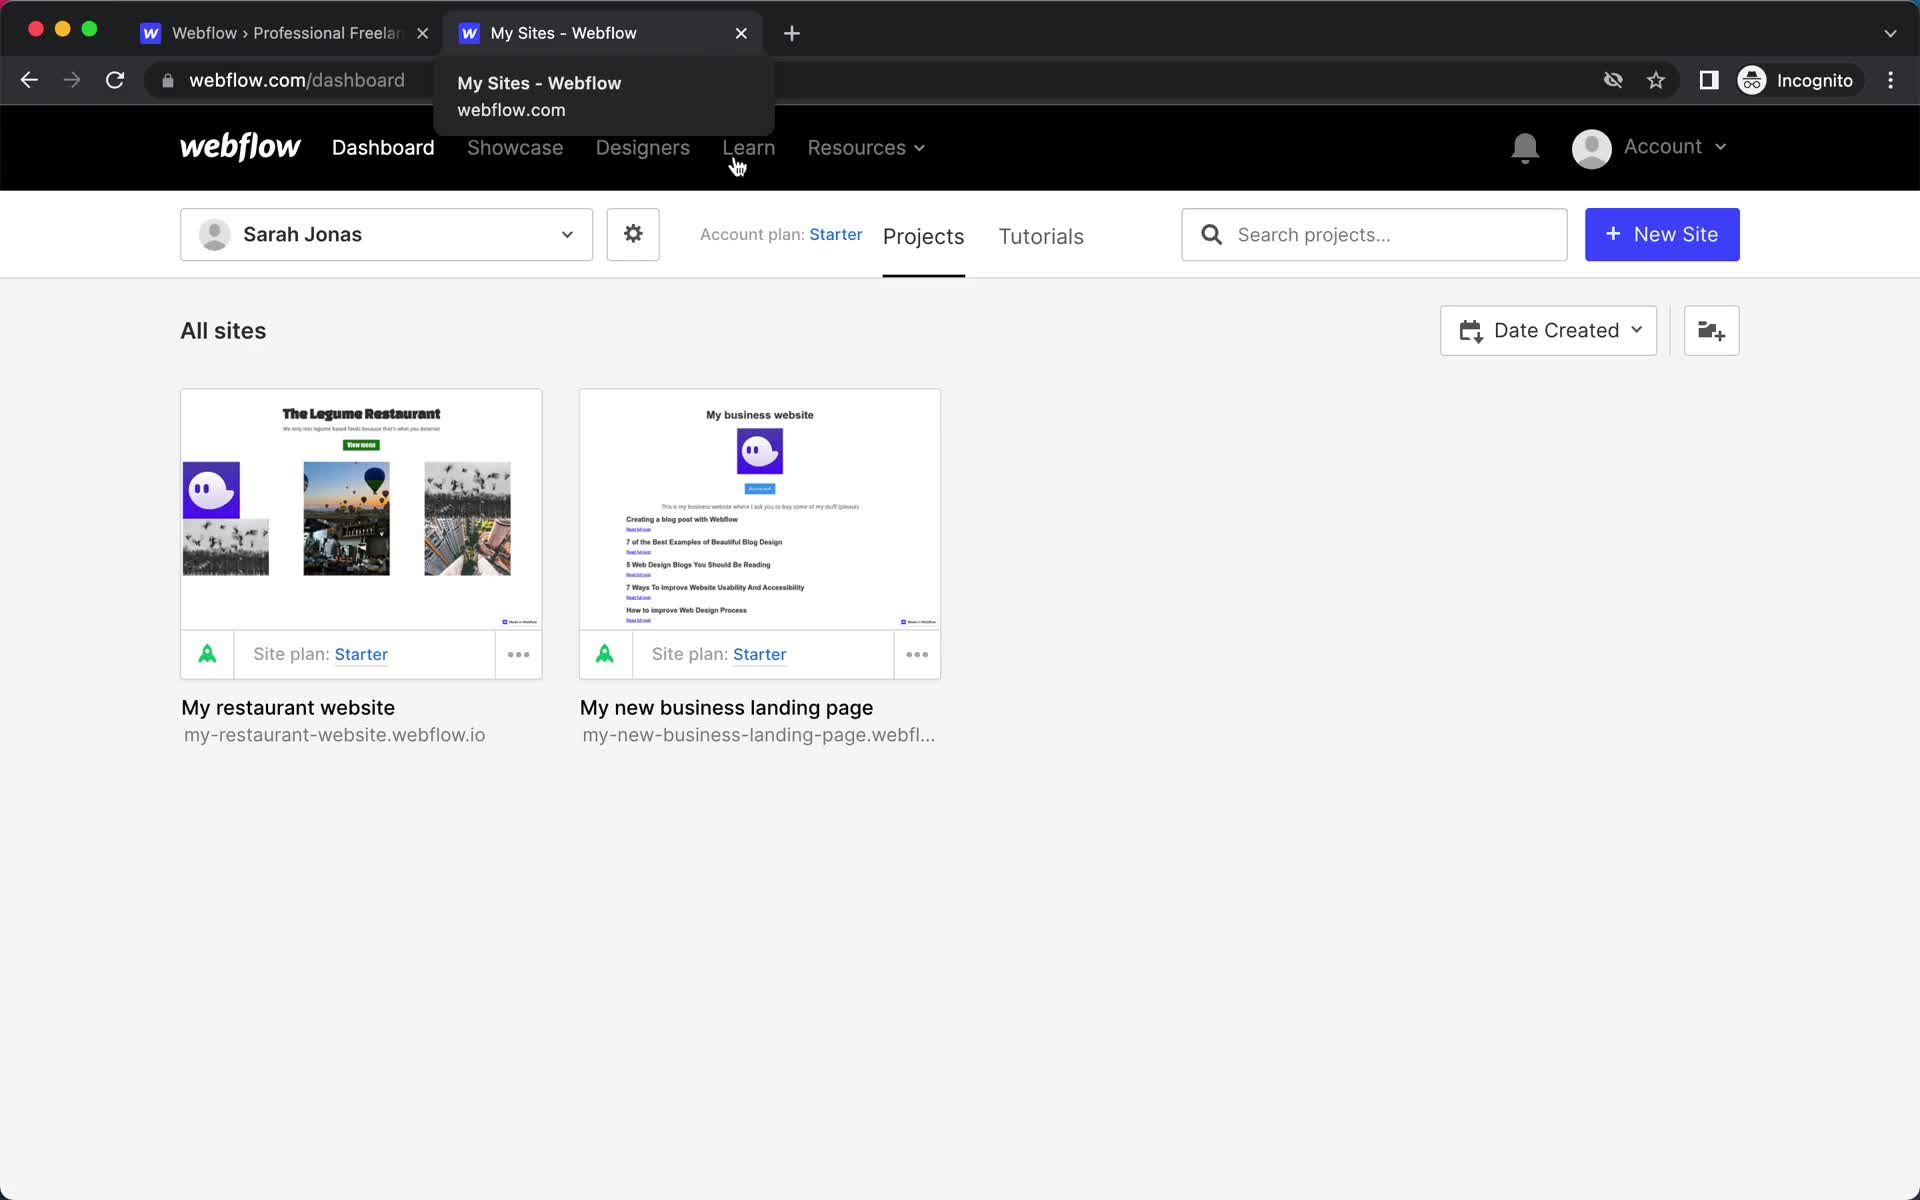Click the account avatar picture
1920x1200 pixels.
tap(1591, 148)
